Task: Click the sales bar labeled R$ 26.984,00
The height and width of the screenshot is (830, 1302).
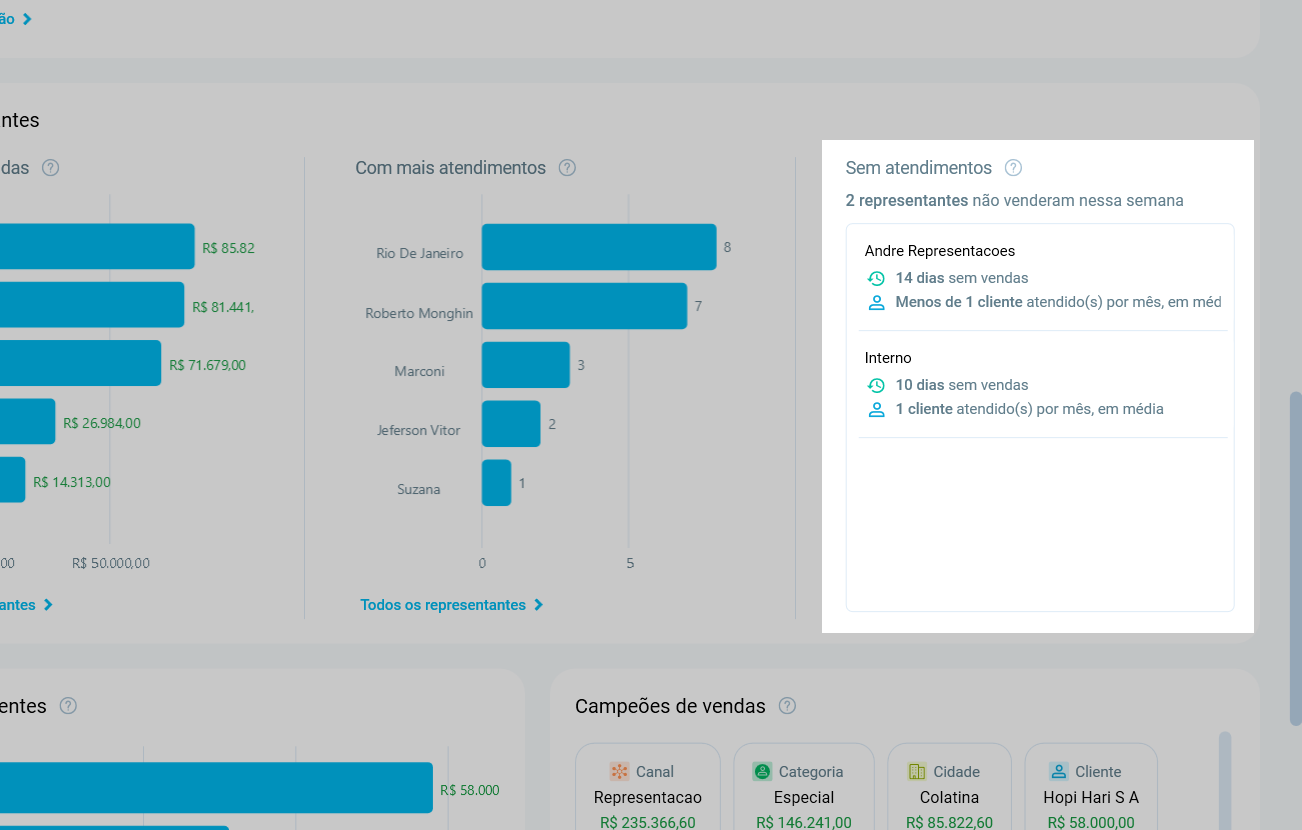Action: click(x=27, y=422)
